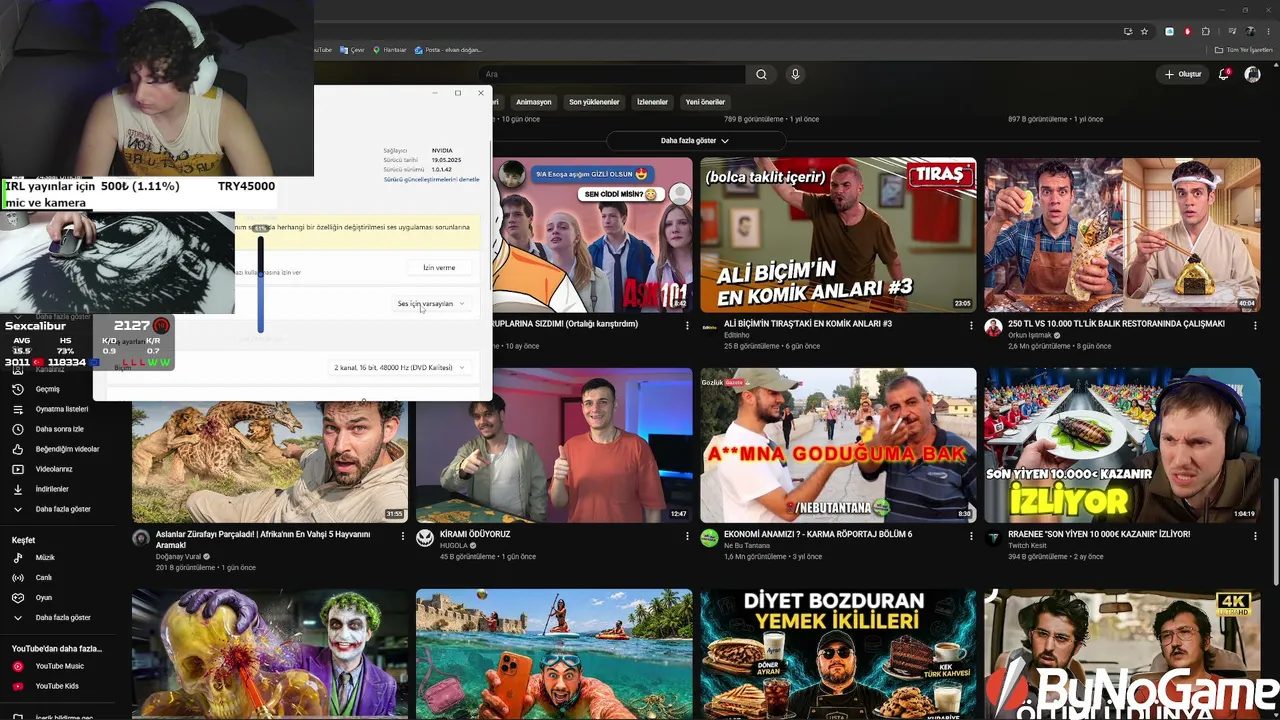The image size is (1280, 720).
Task: Open Sürücü güncelleştirmelerini denetle link
Action: tap(431, 179)
